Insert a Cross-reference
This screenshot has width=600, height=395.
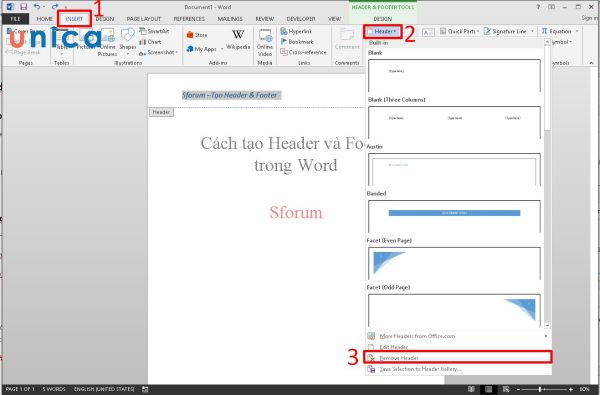click(303, 52)
